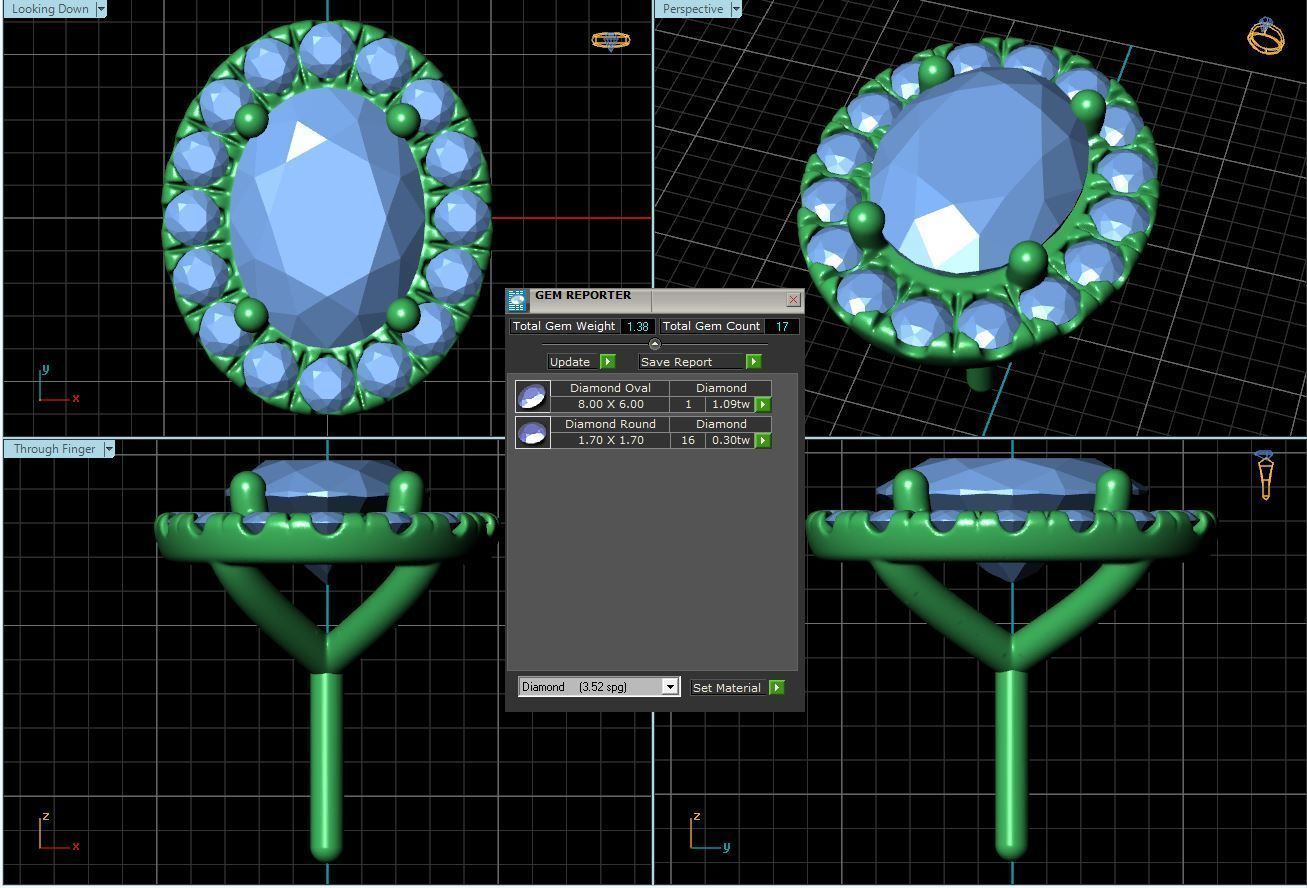Click green arrow next to Update
Screen dimensions: 1307x888
(x=608, y=361)
